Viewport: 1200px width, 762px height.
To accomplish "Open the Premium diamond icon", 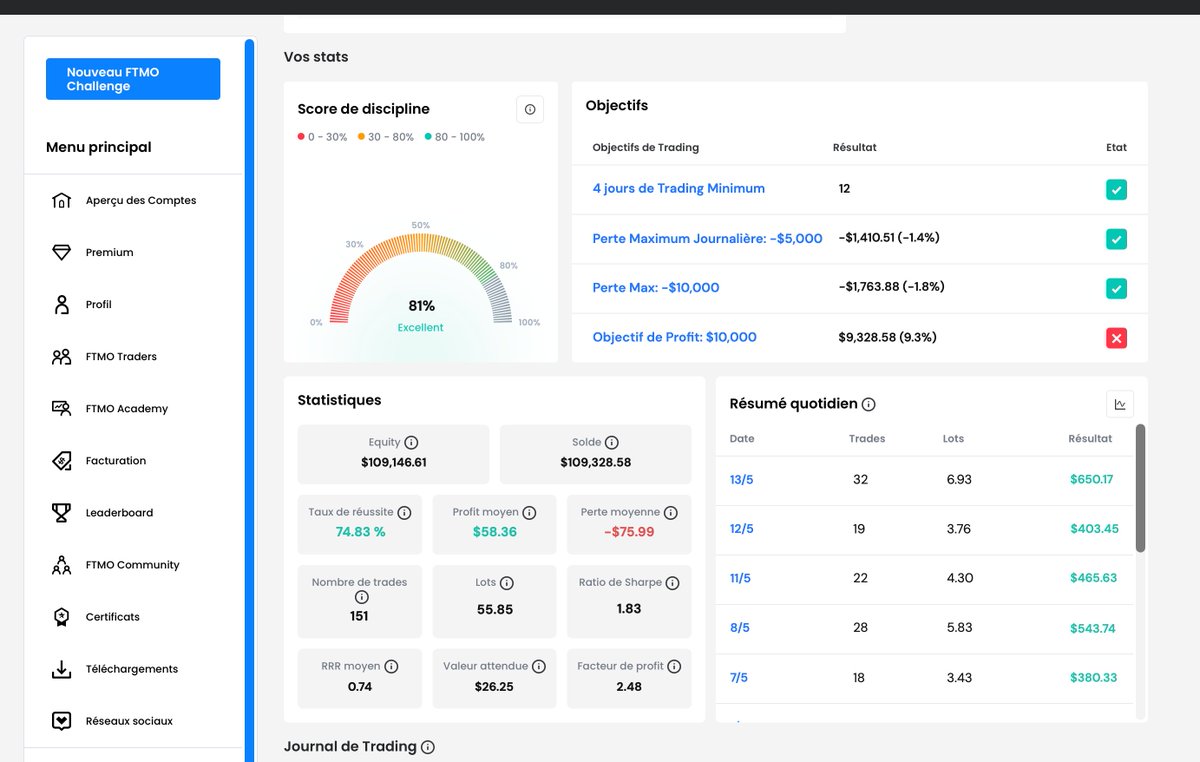I will (x=61, y=253).
